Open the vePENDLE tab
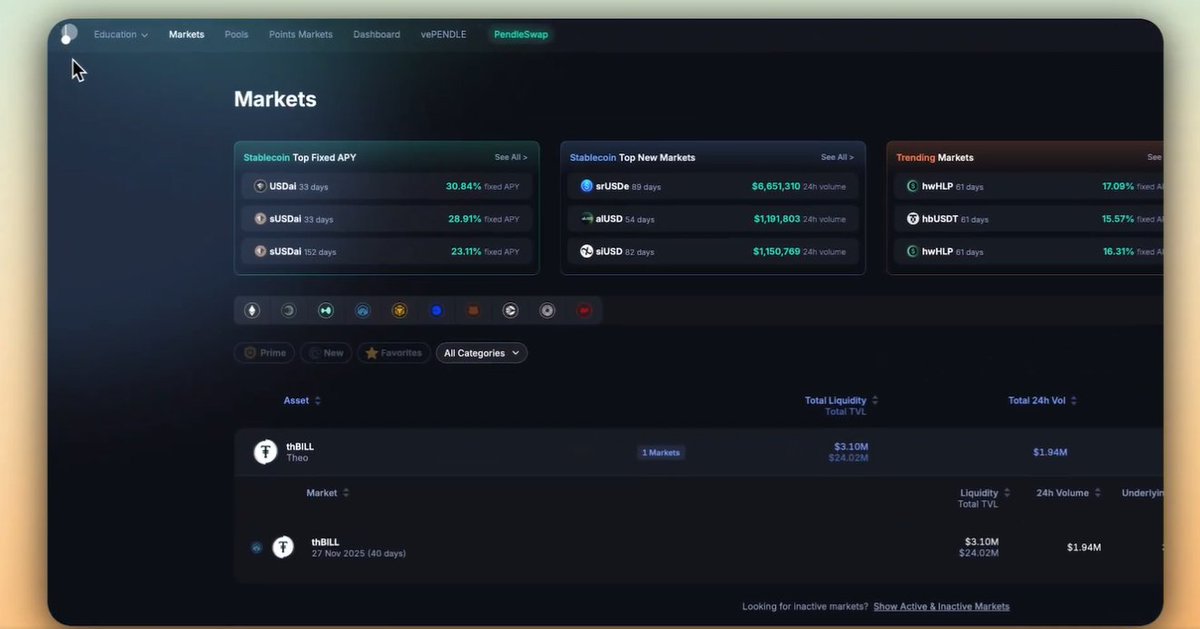 click(x=443, y=34)
